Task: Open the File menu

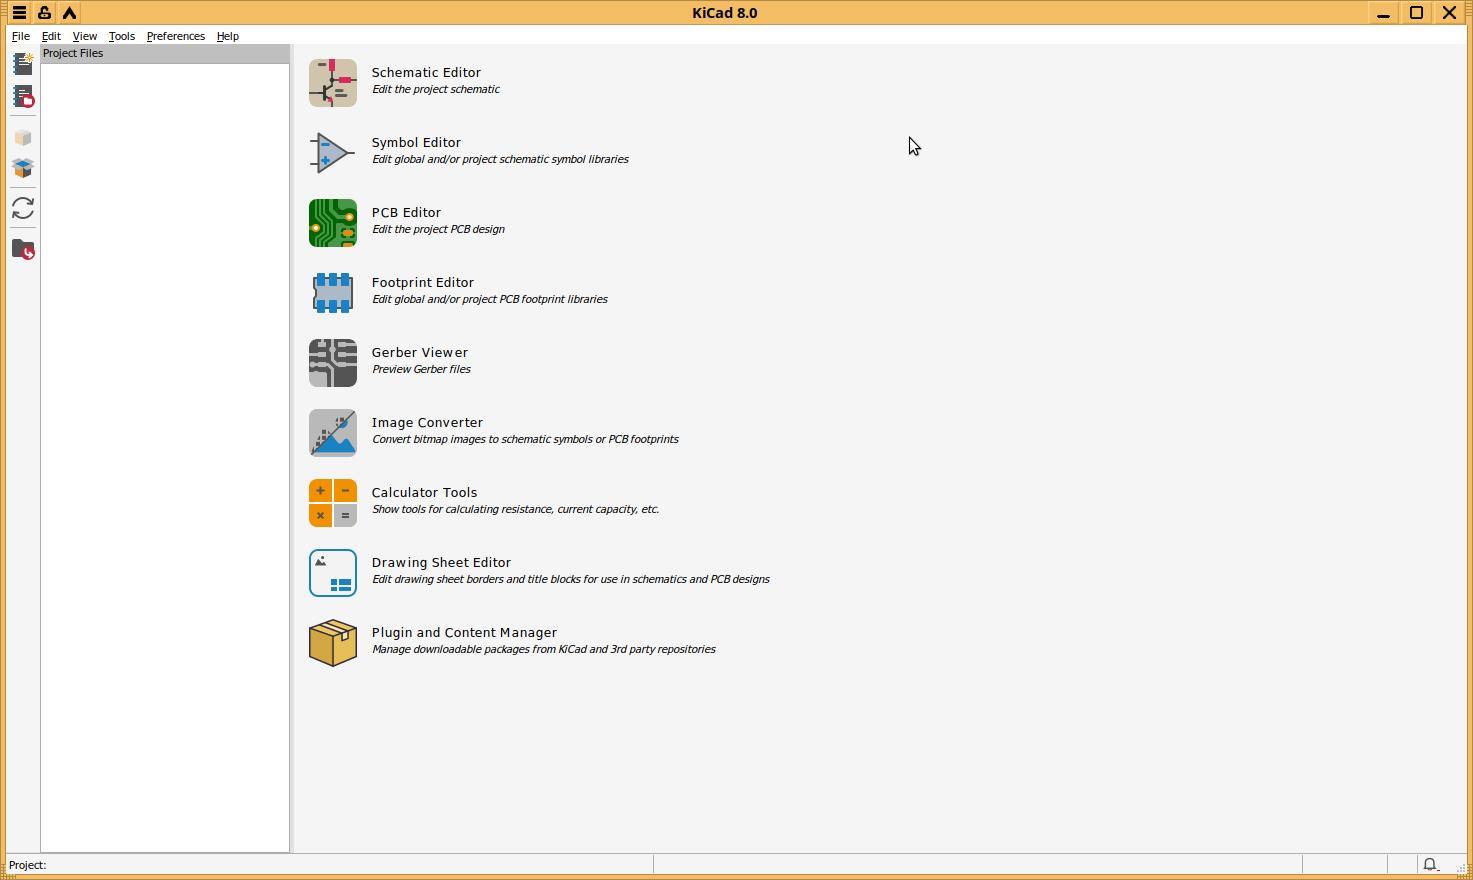Action: (21, 36)
